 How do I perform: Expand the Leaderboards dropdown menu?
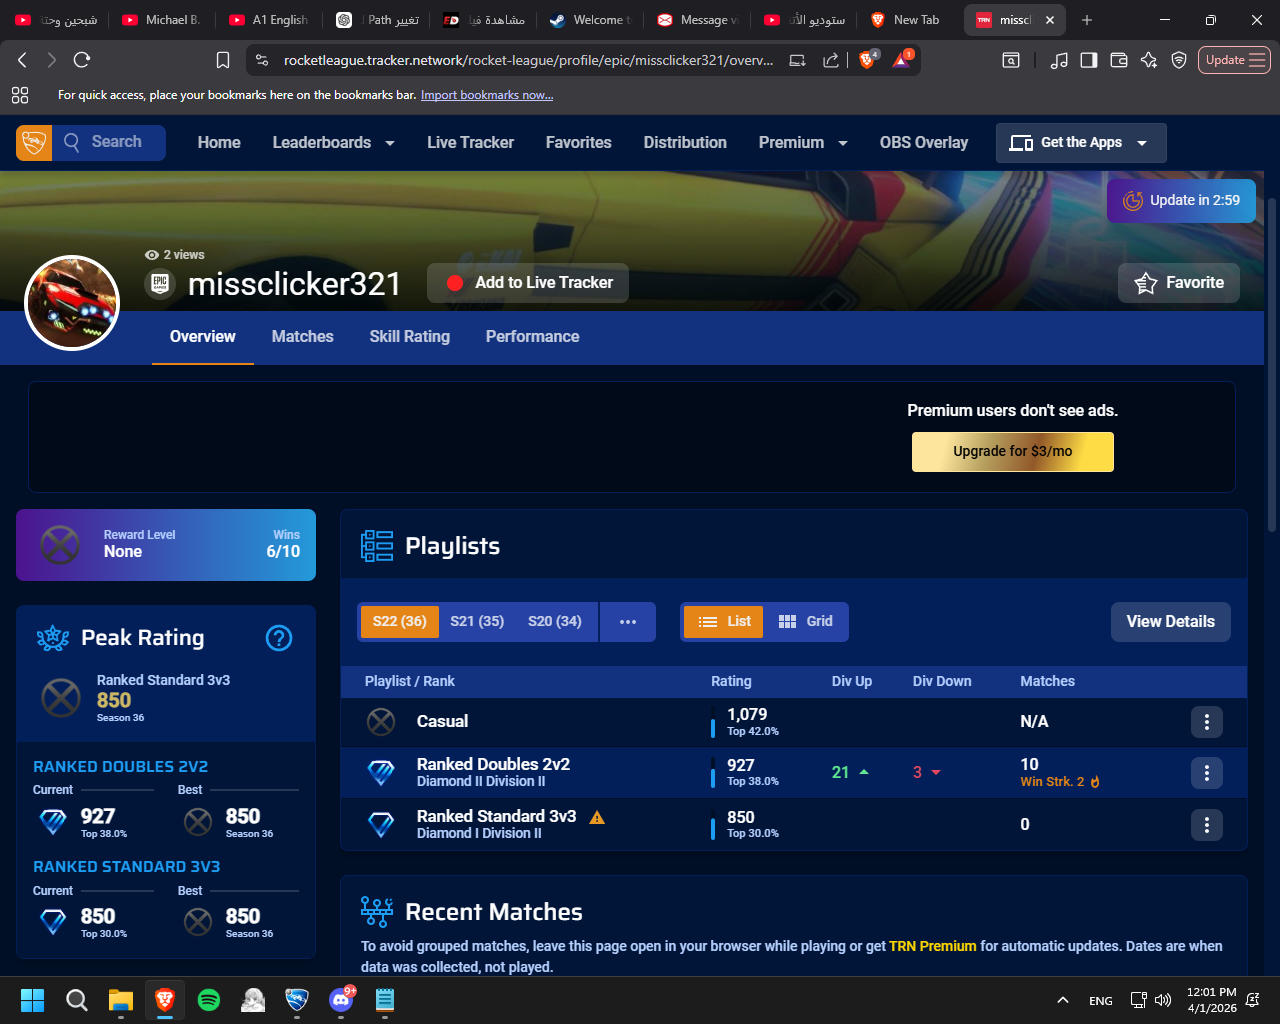click(x=333, y=143)
